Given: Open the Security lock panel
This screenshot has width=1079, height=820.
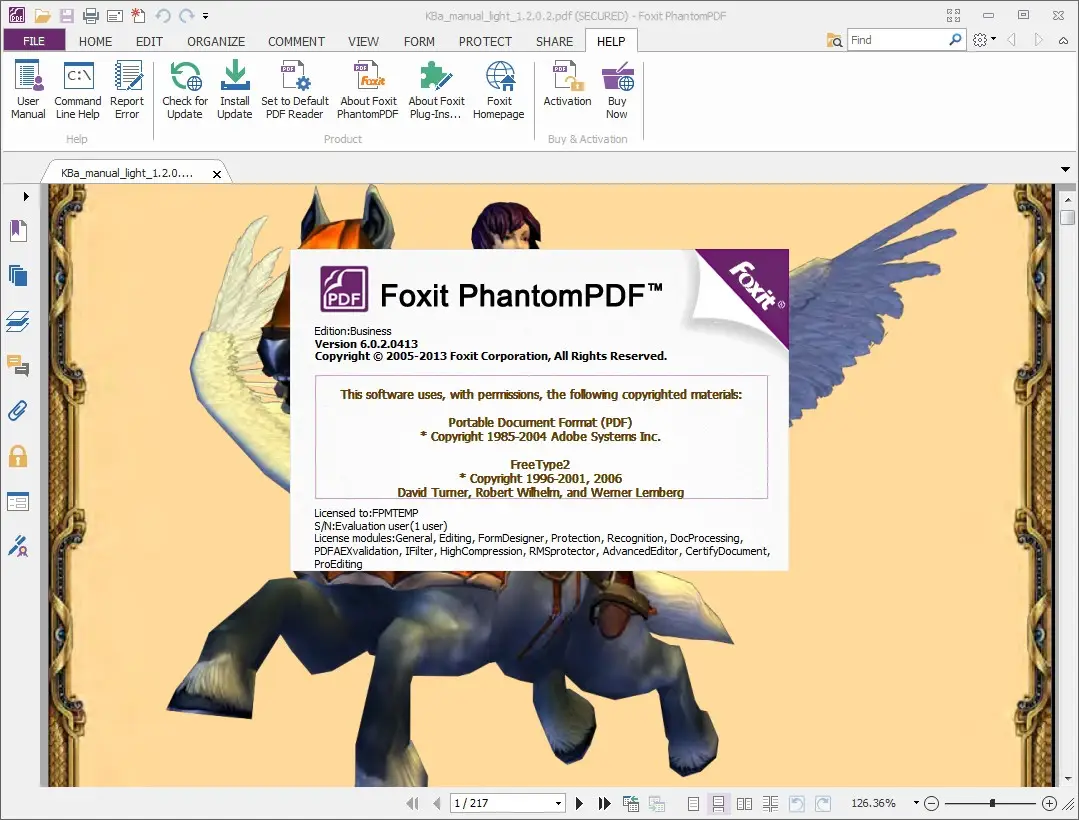Looking at the screenshot, I should 19,456.
